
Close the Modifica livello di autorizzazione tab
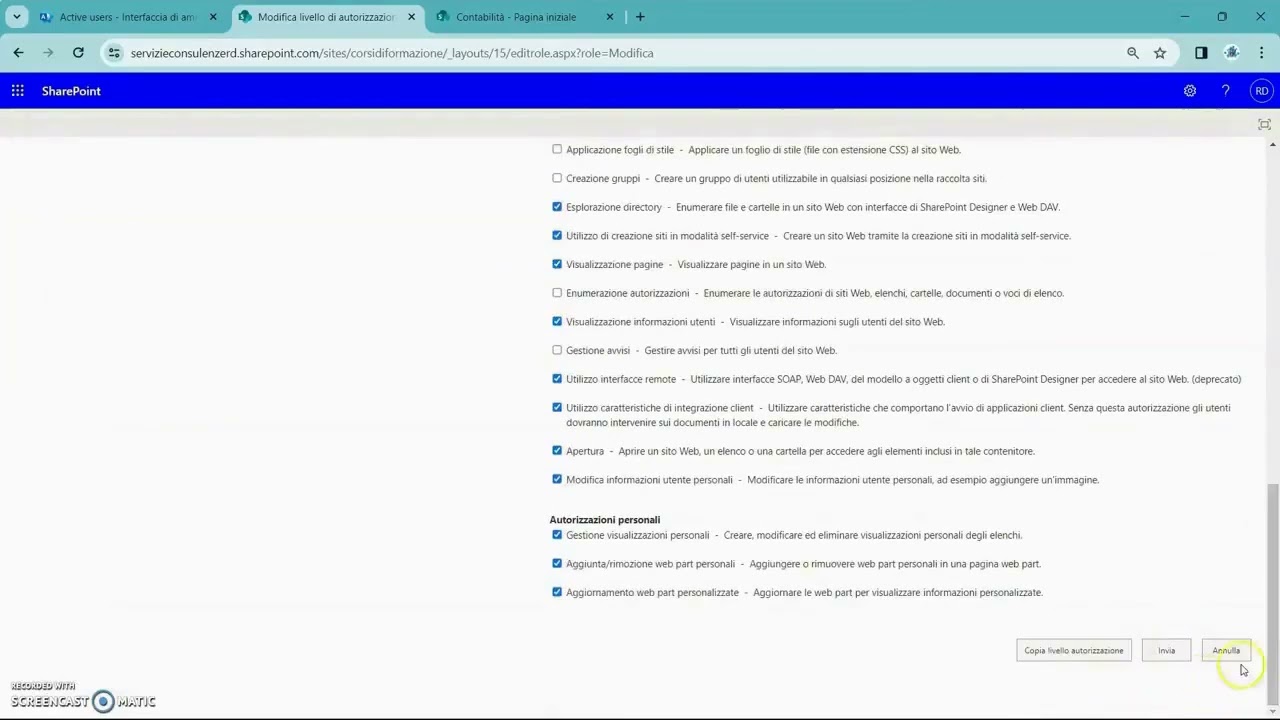click(411, 17)
